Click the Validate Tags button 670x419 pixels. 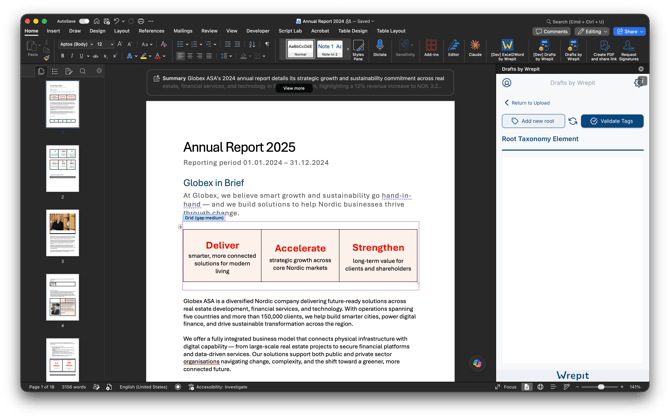[612, 121]
